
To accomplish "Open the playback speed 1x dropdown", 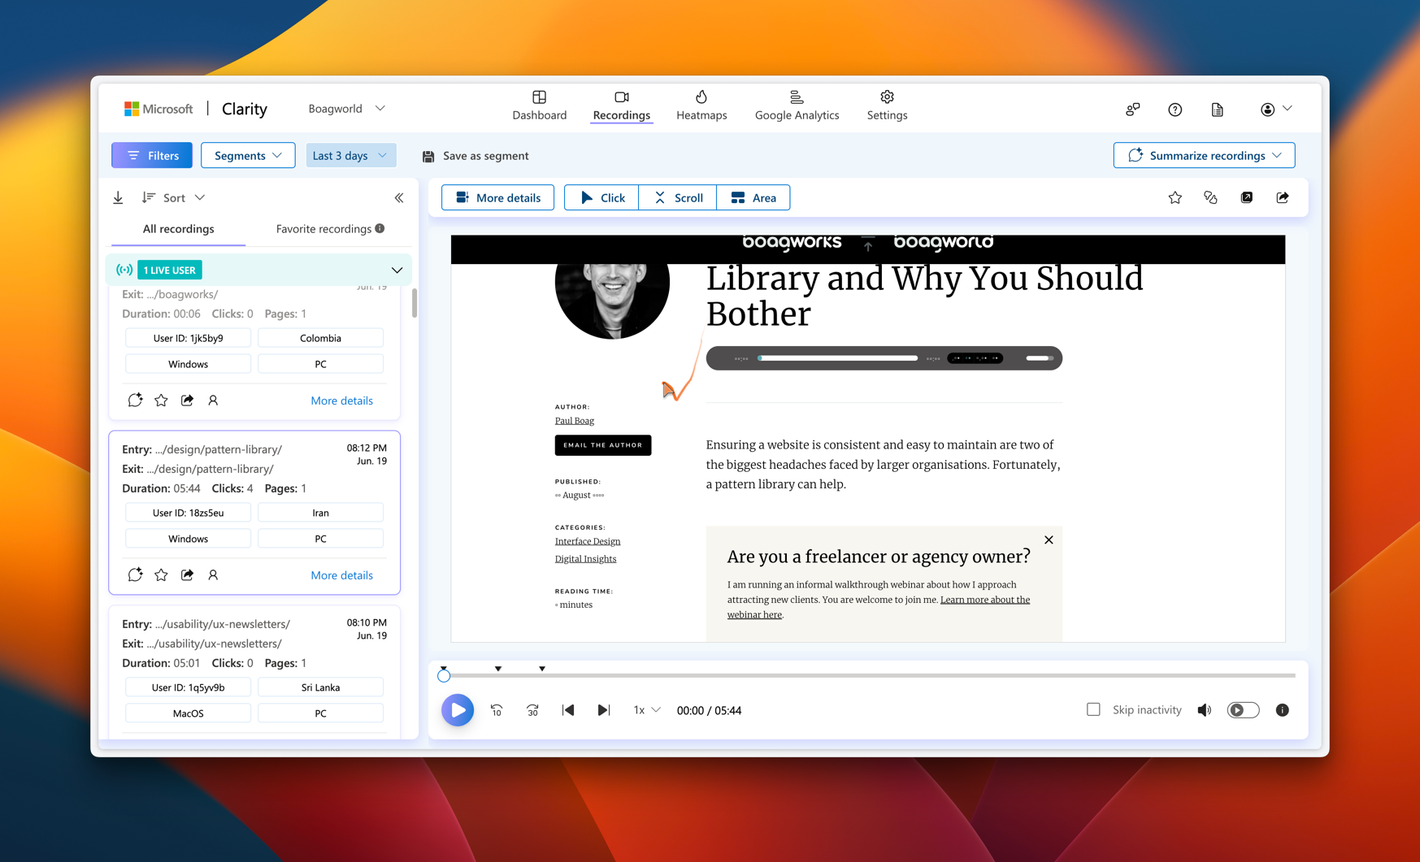I will pos(646,710).
